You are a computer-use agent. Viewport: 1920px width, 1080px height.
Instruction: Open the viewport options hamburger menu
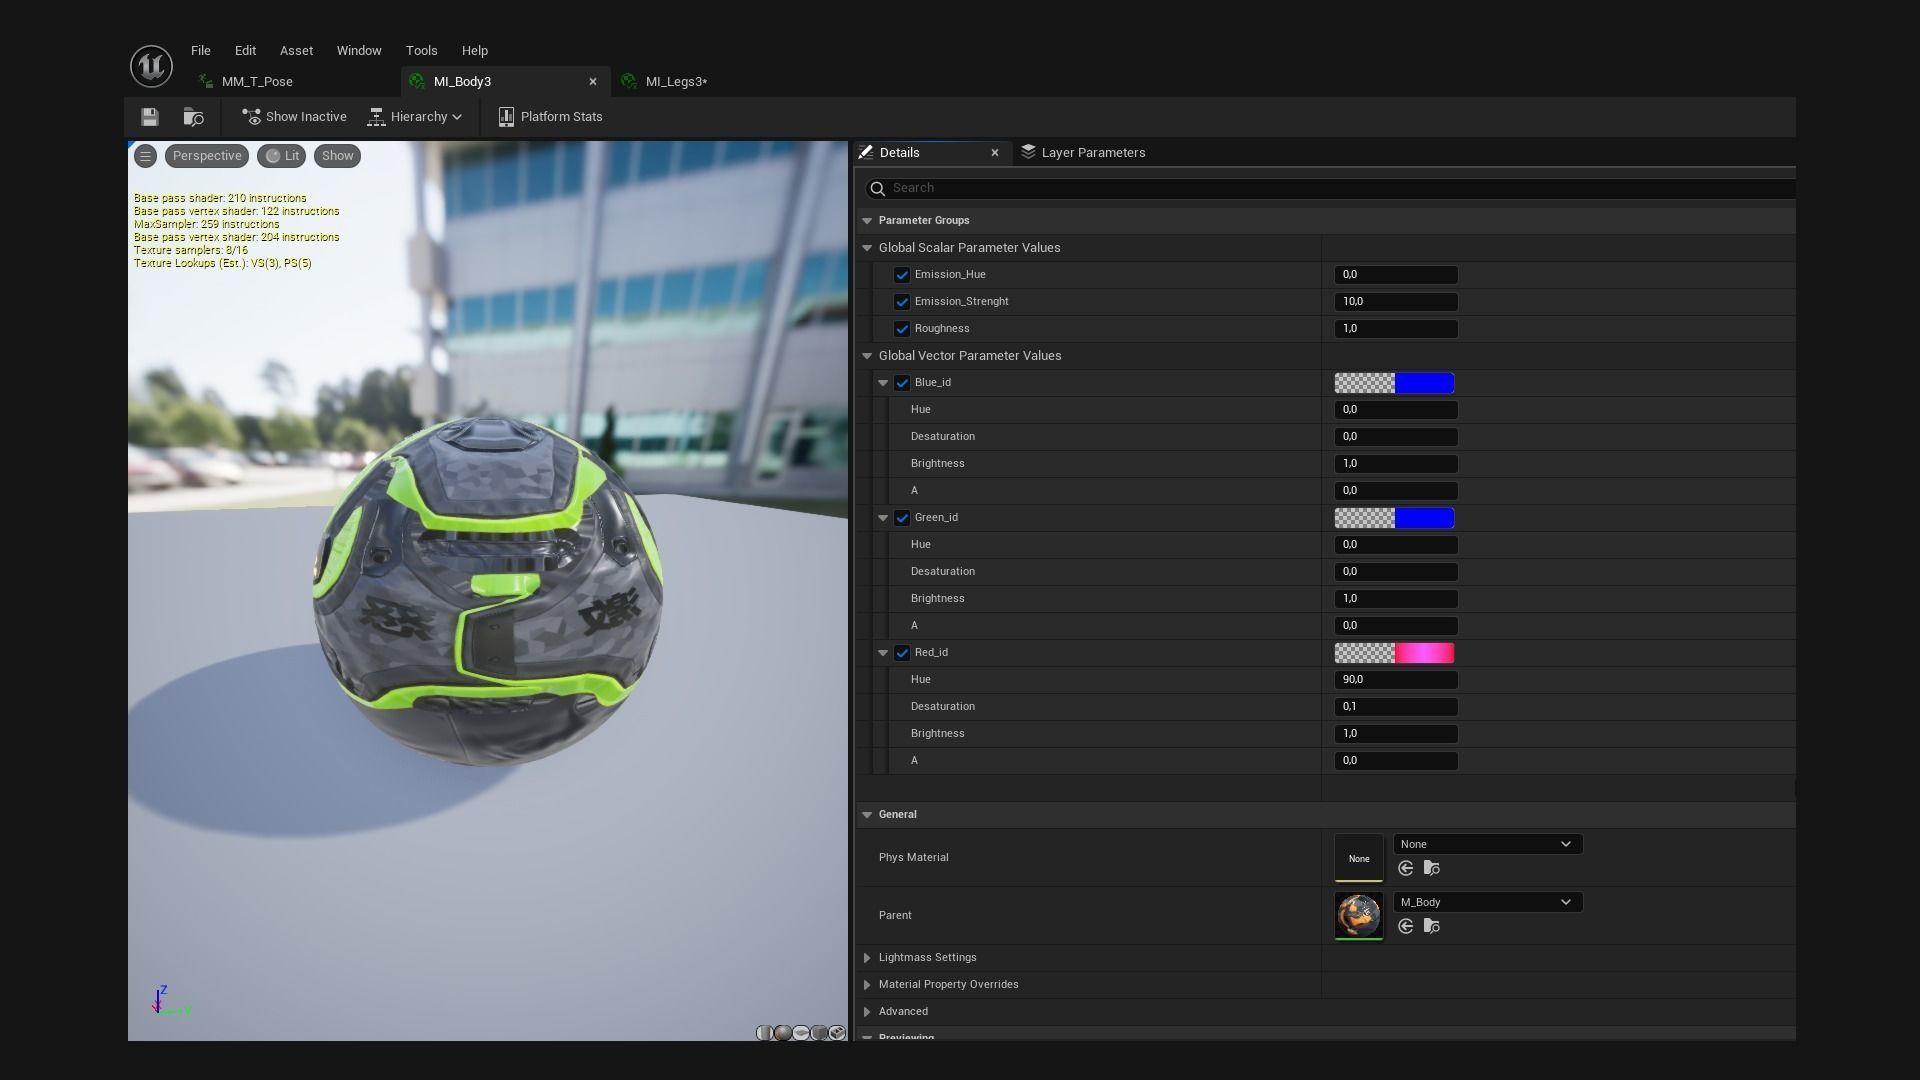145,156
